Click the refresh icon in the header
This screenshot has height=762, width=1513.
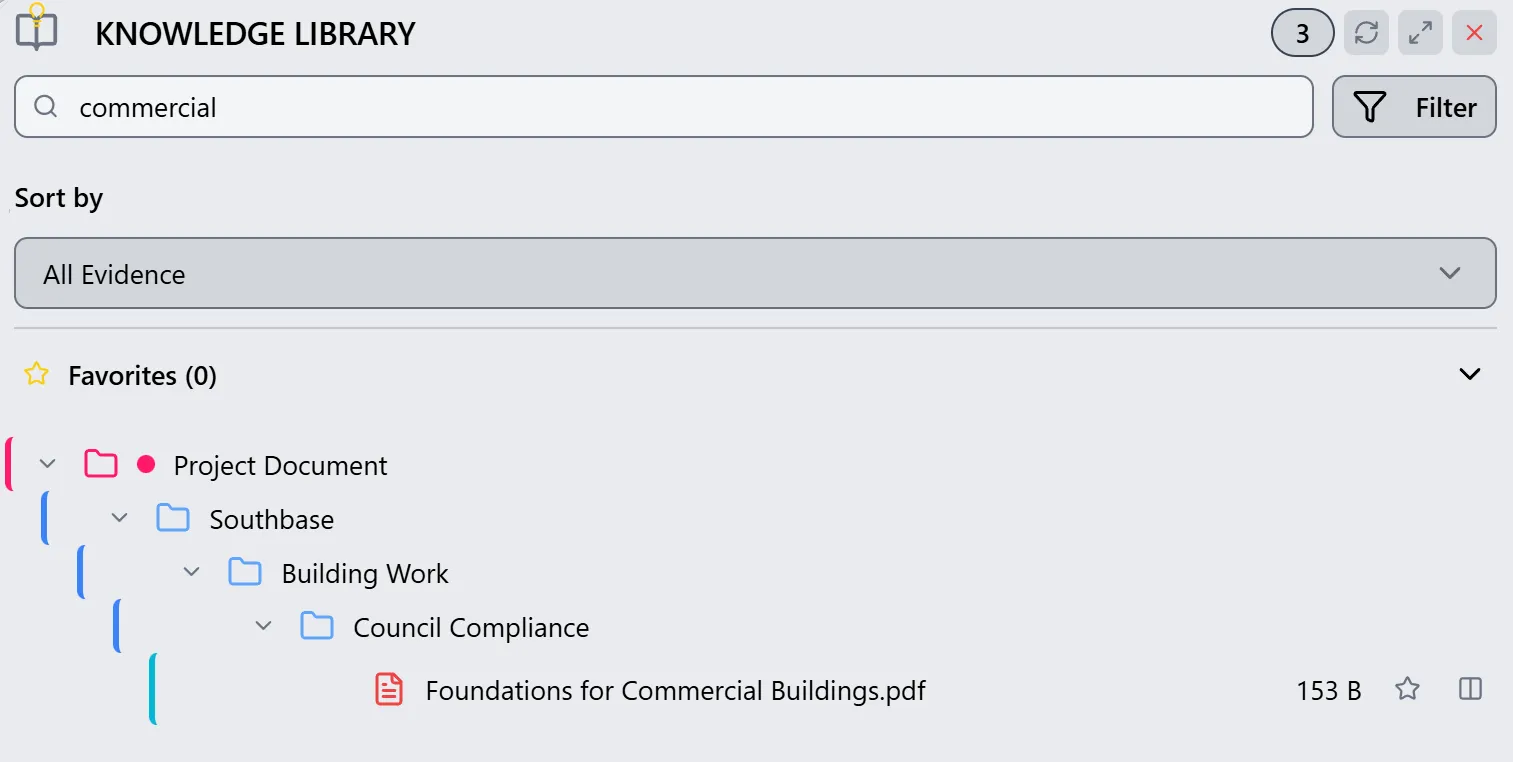pos(1366,33)
